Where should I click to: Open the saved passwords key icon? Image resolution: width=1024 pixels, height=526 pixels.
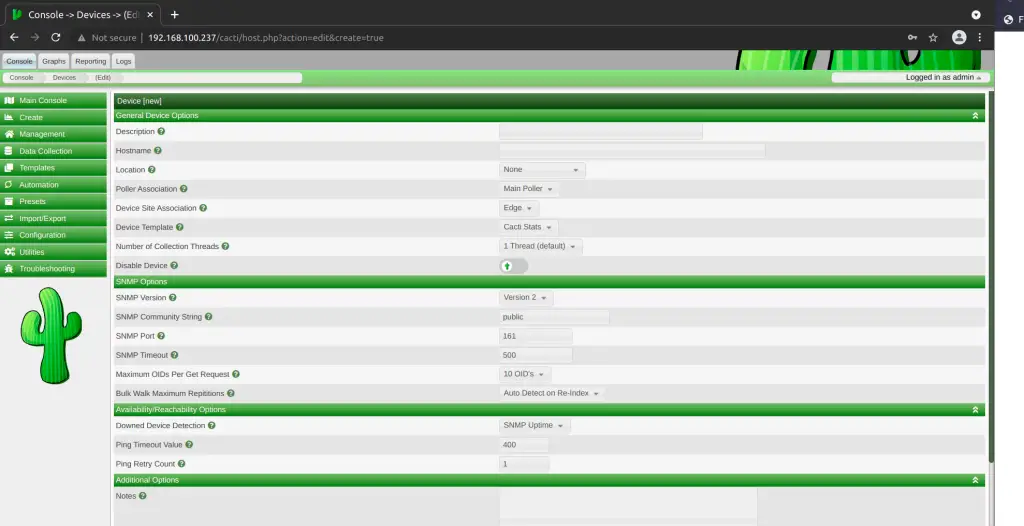point(912,38)
